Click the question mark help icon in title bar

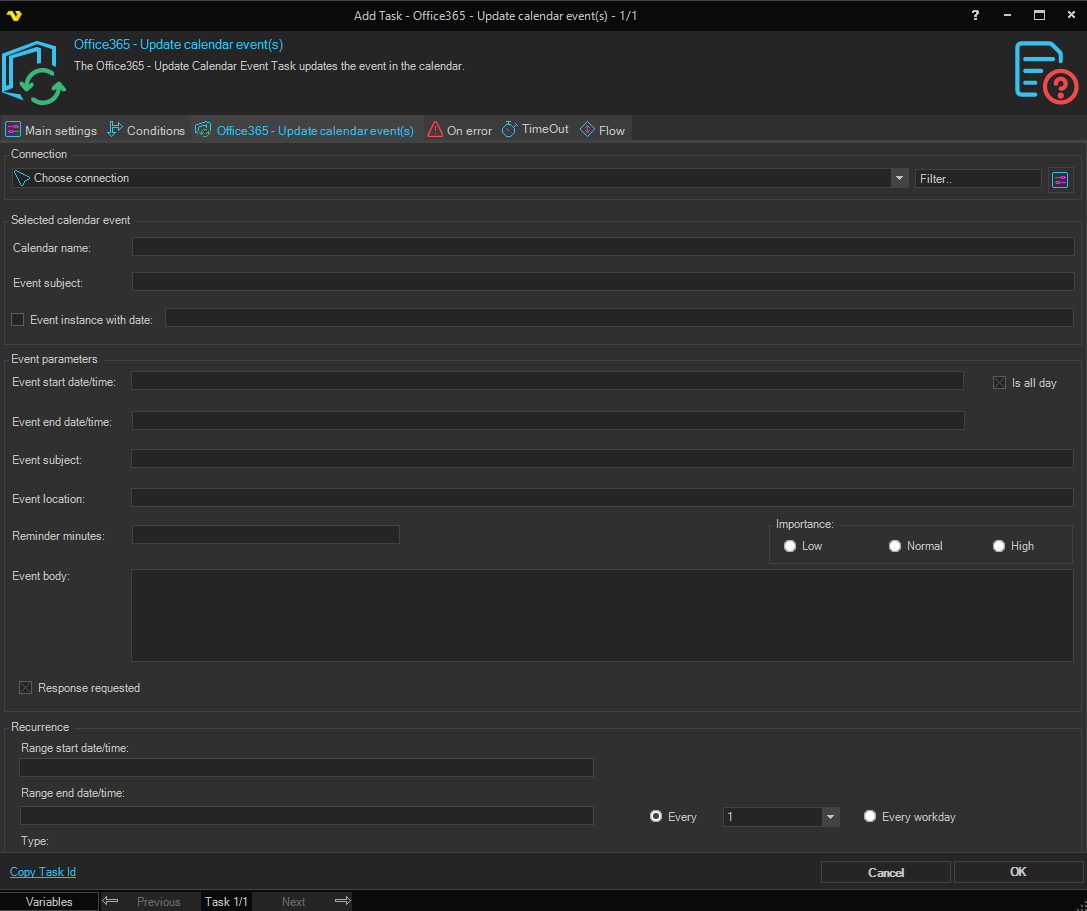pyautogui.click(x=976, y=15)
